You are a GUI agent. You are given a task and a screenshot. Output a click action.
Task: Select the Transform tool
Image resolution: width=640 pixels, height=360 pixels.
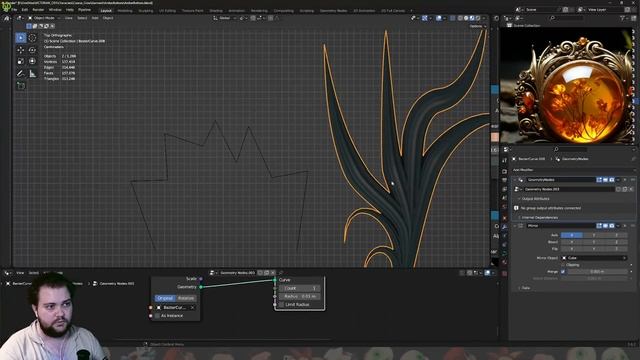[32, 61]
